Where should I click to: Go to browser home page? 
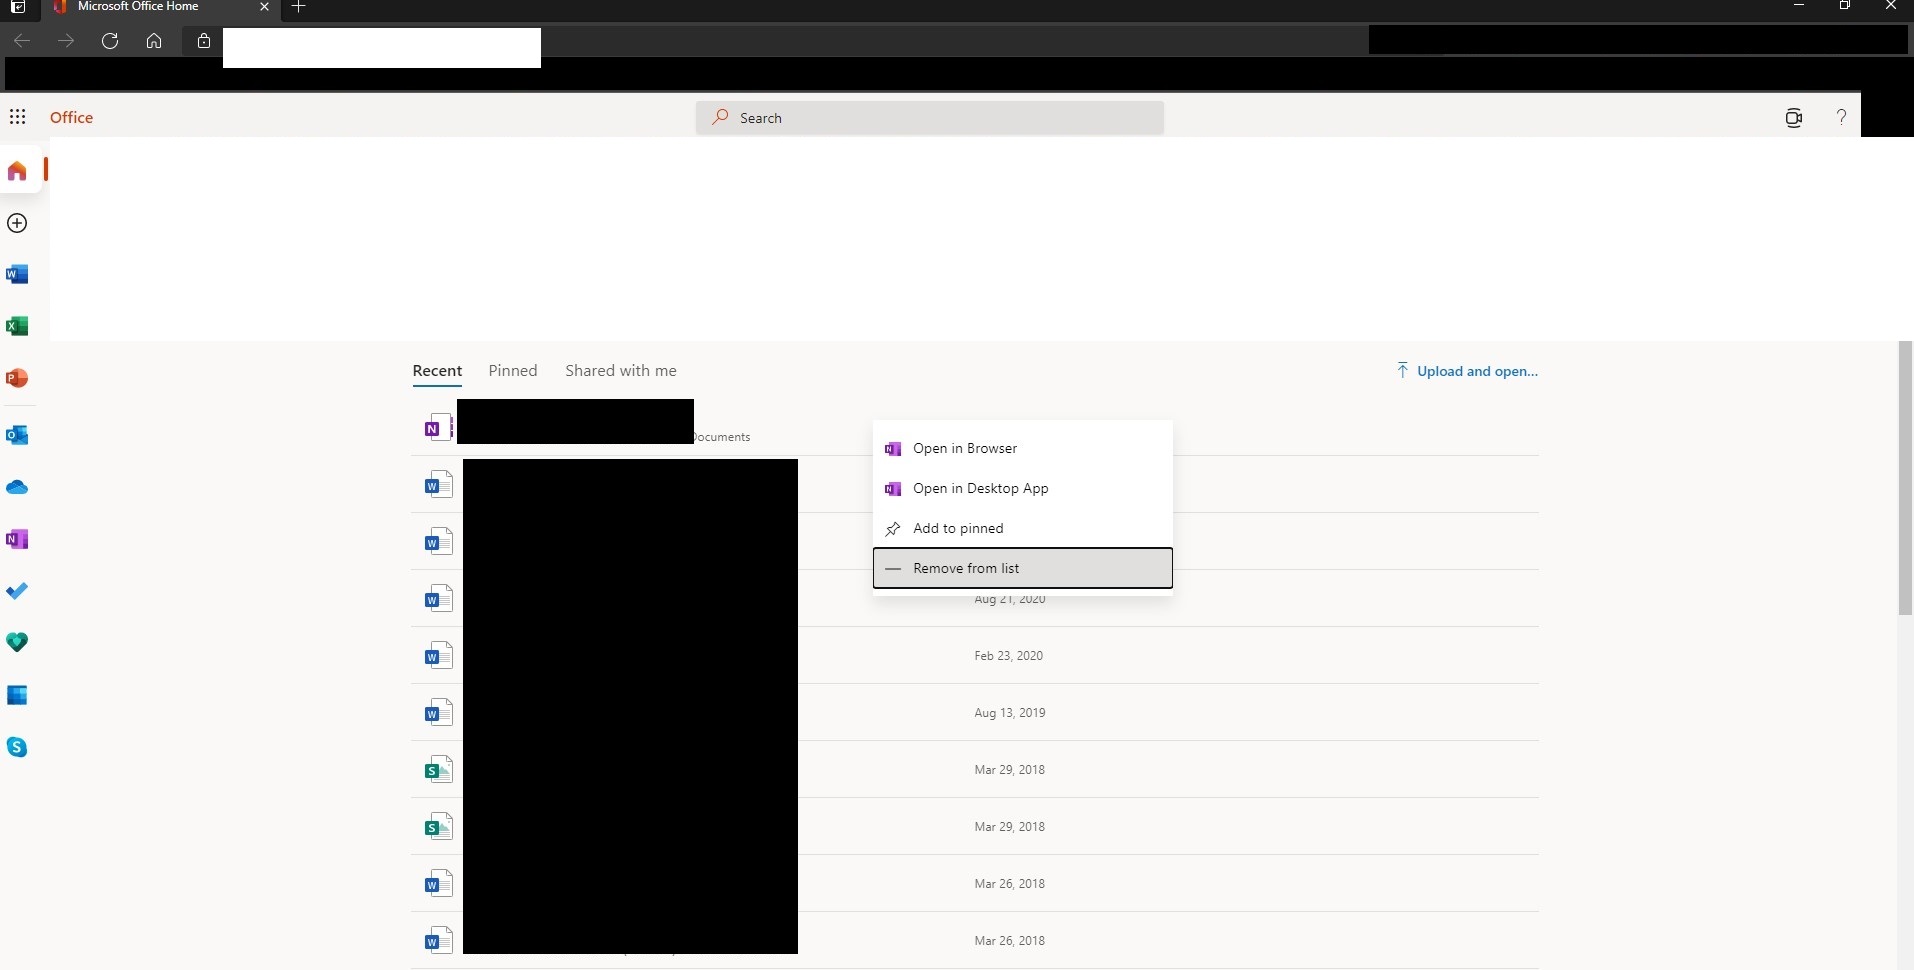154,41
